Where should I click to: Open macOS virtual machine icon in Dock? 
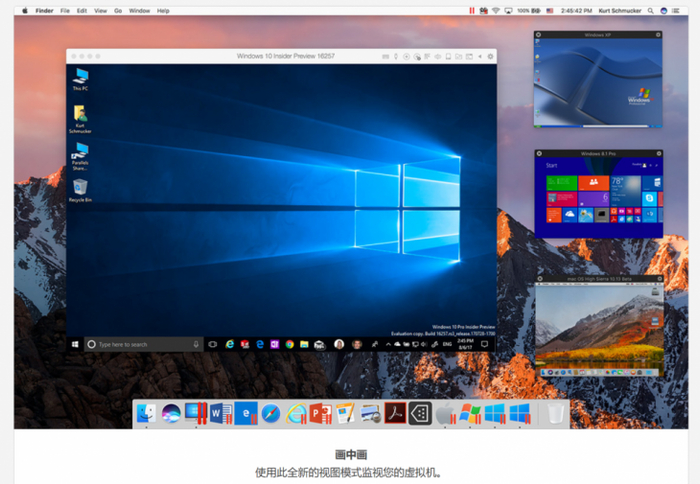click(445, 413)
